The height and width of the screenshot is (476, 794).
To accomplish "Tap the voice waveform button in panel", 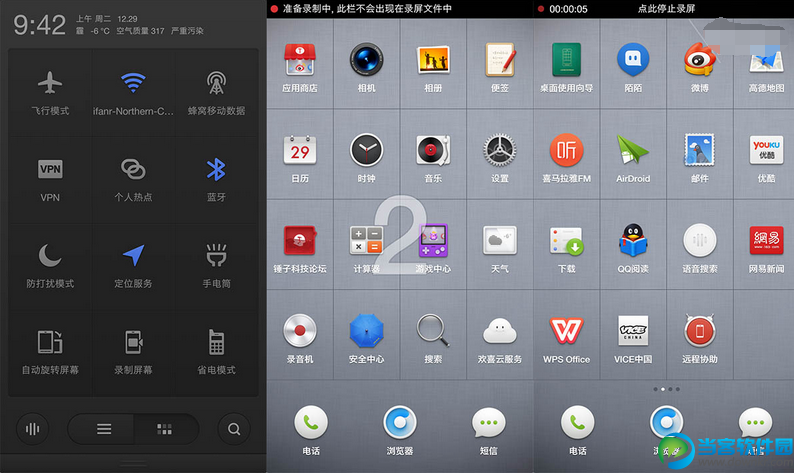I will (32, 429).
